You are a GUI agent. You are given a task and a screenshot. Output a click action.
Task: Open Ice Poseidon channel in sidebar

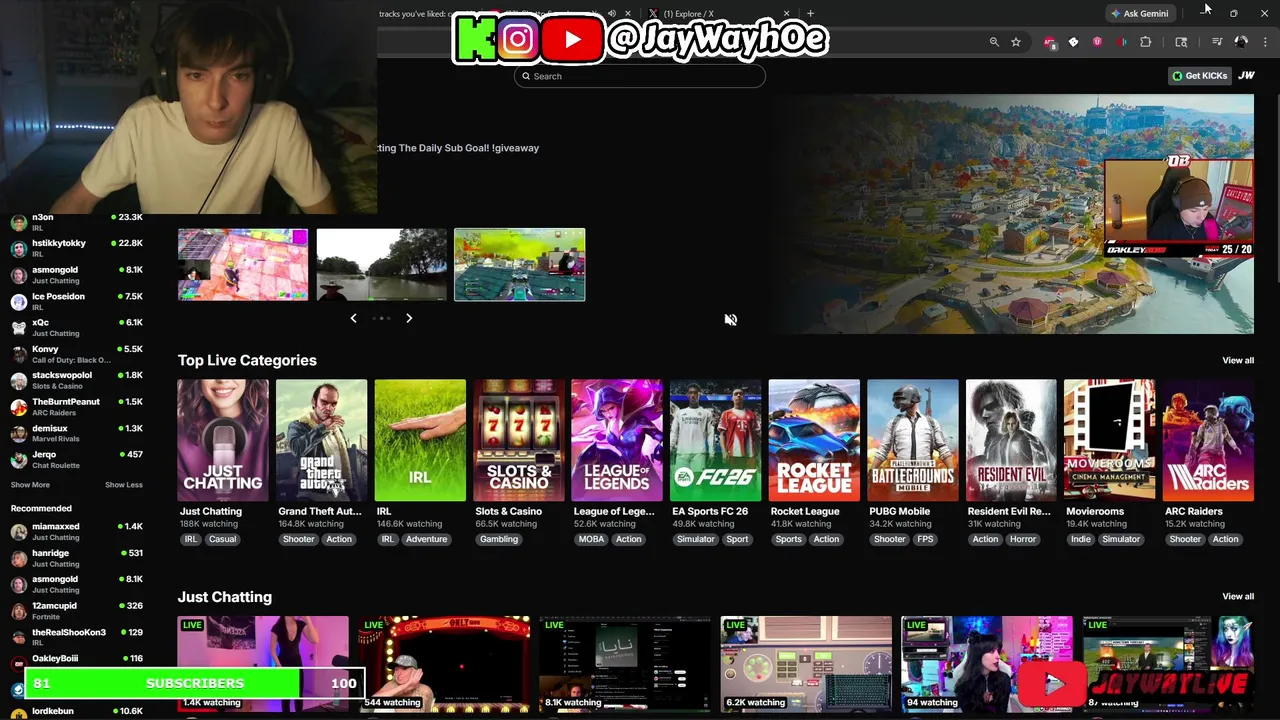76,301
